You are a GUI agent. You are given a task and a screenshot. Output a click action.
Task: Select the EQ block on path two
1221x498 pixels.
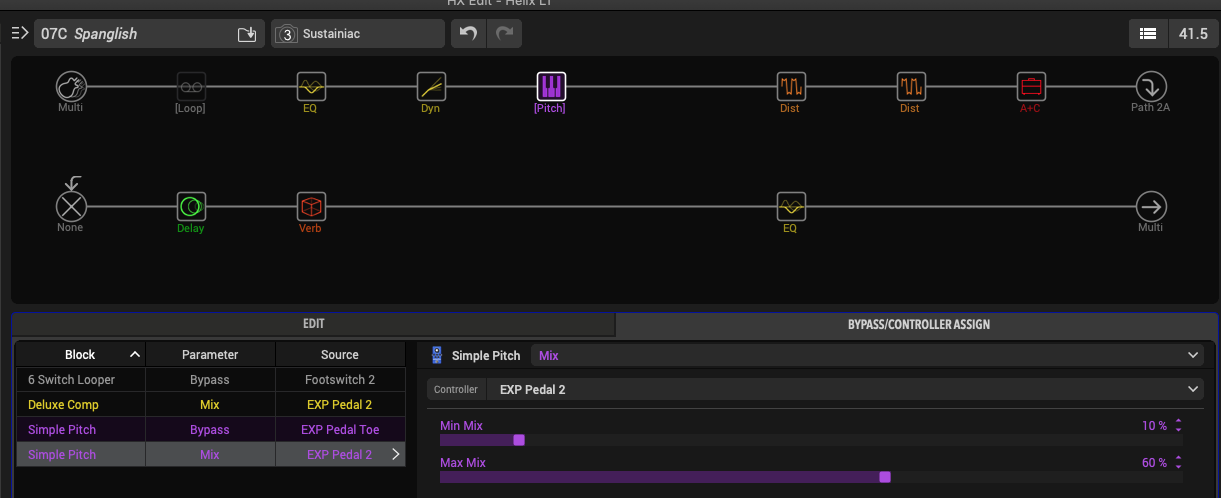pyautogui.click(x=791, y=207)
